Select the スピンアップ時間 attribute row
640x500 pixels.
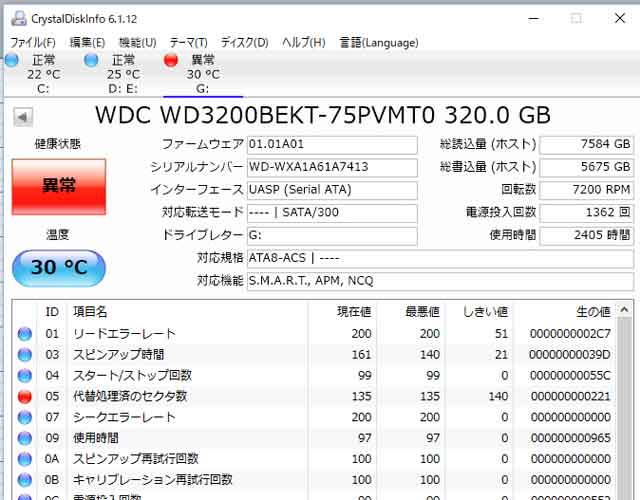(314, 355)
